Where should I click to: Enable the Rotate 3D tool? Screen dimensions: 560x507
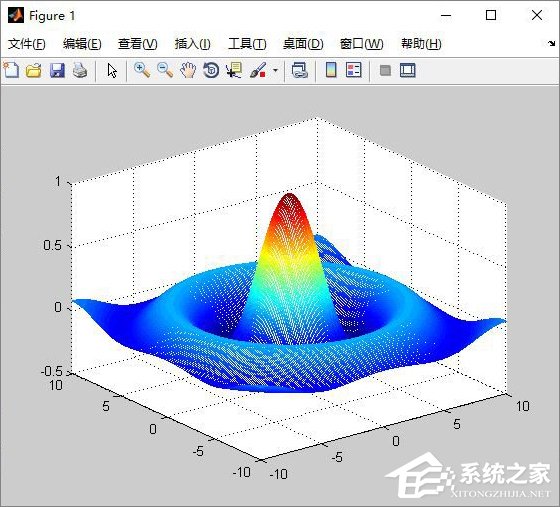[x=211, y=70]
